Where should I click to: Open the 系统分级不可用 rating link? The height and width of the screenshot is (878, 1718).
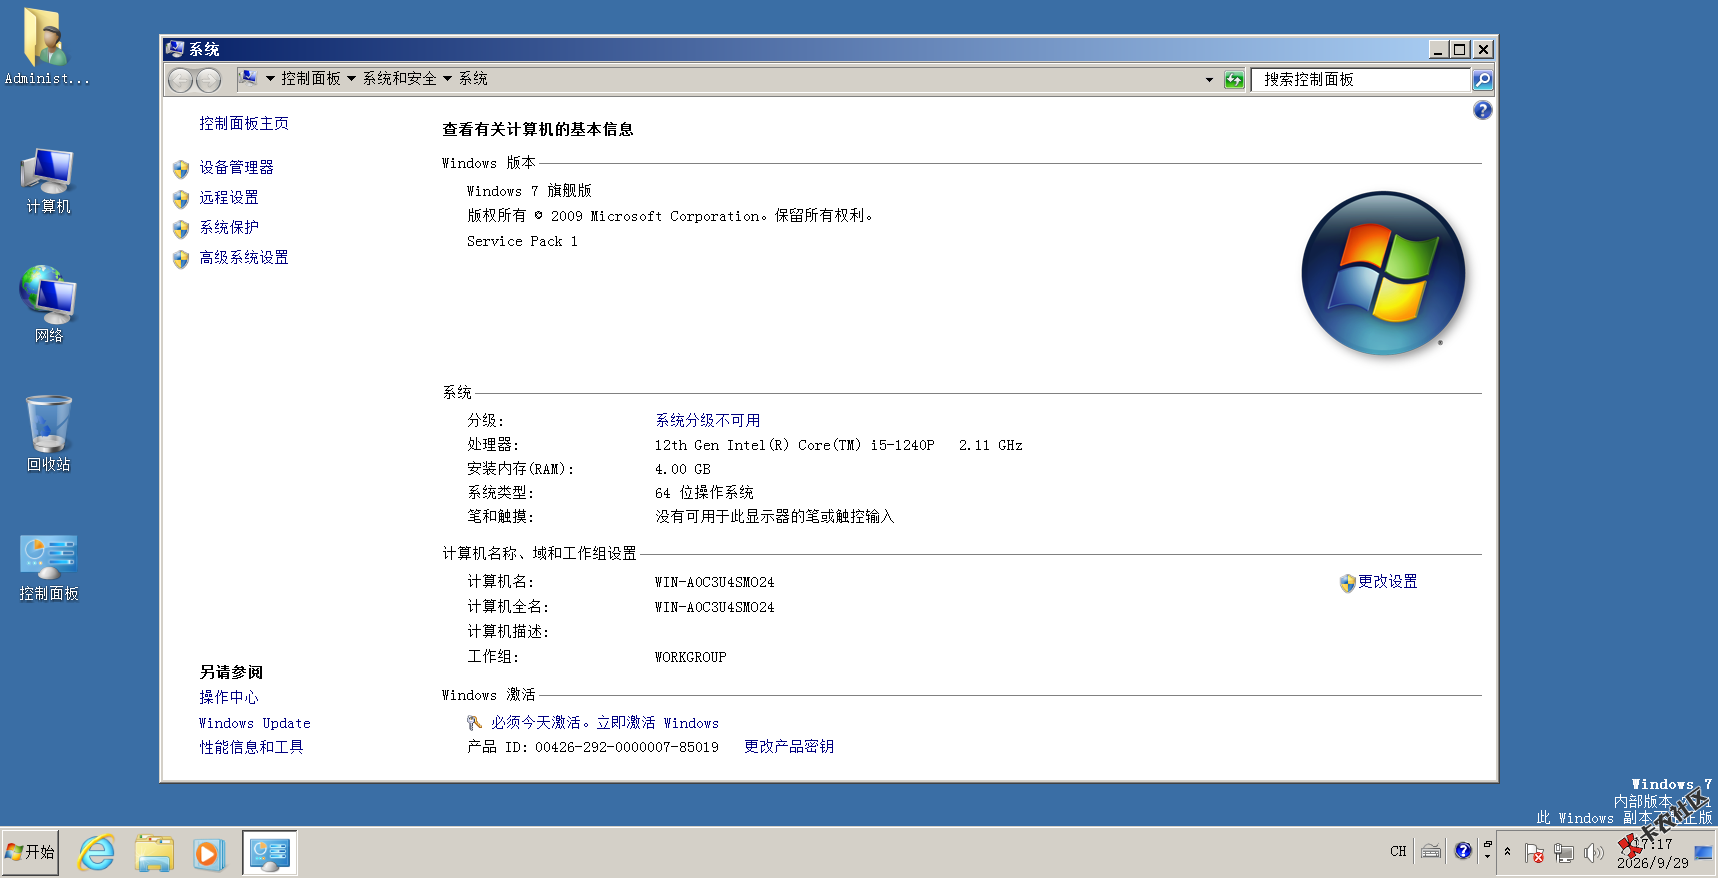coord(707,421)
